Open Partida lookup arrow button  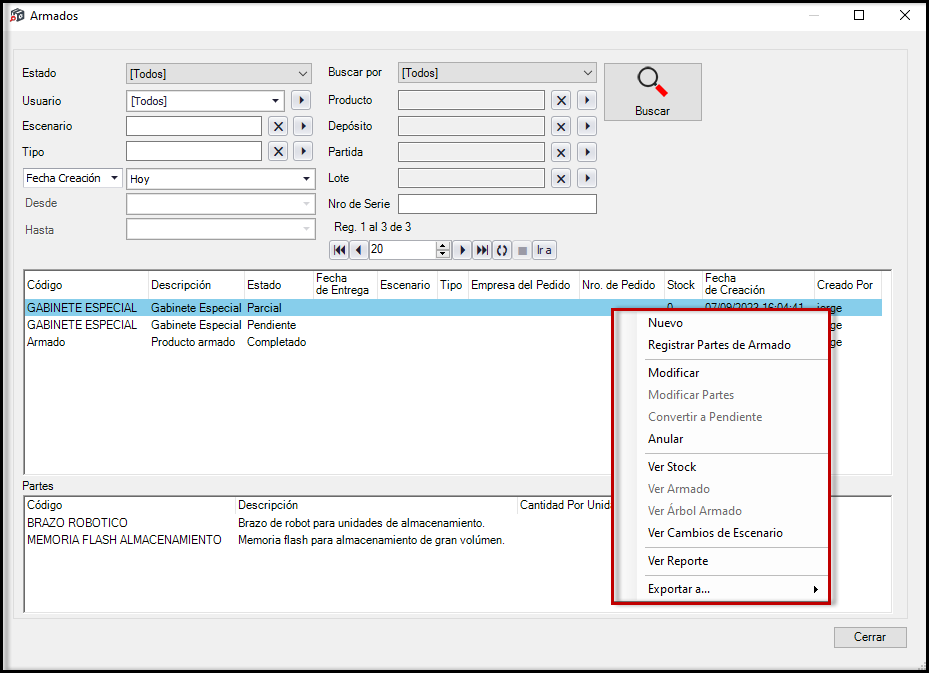(x=587, y=152)
